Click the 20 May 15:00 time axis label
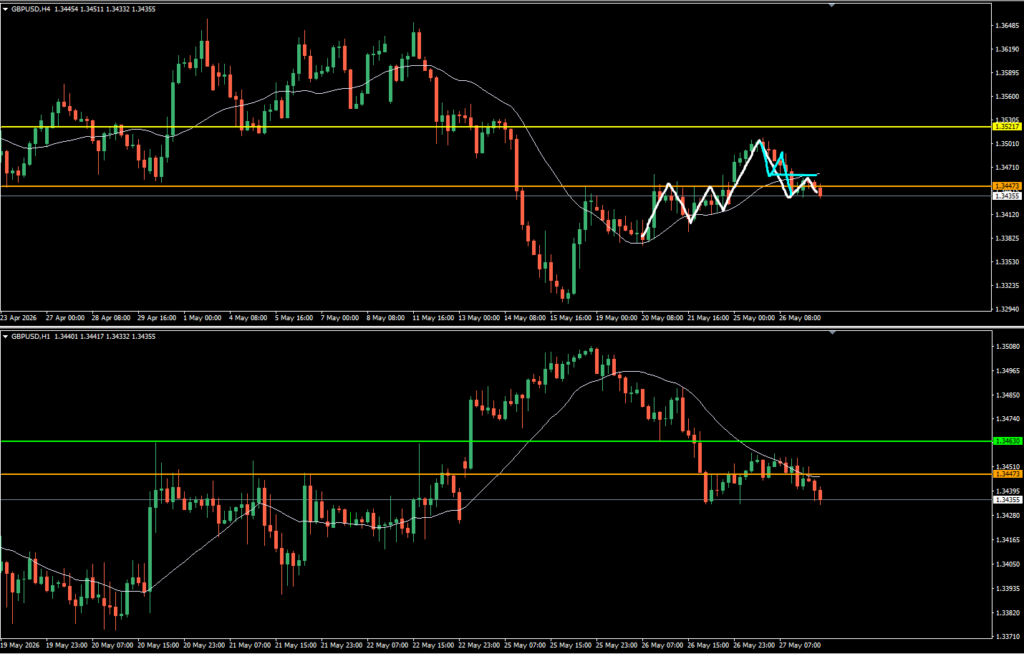This screenshot has width=1024, height=654. coord(159,646)
